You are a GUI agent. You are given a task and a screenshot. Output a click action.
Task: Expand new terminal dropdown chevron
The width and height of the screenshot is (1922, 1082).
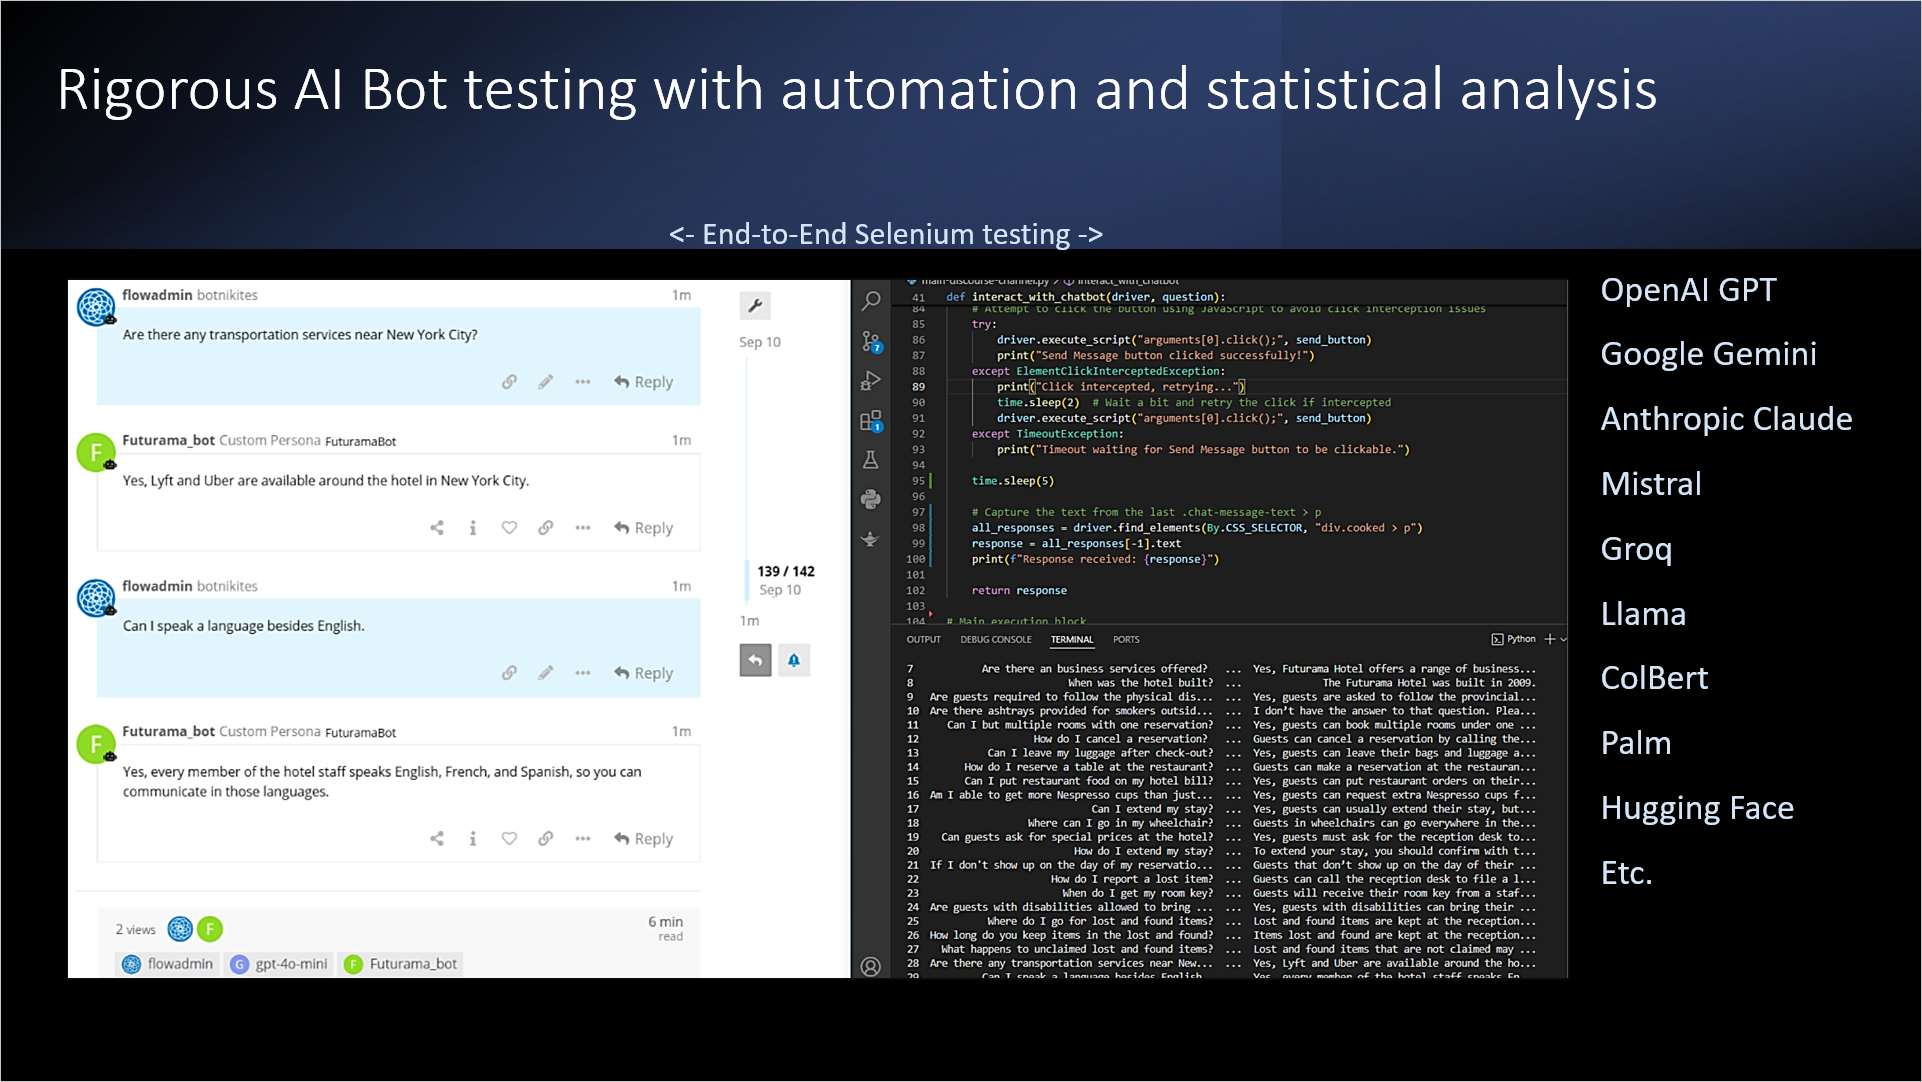pos(1563,639)
